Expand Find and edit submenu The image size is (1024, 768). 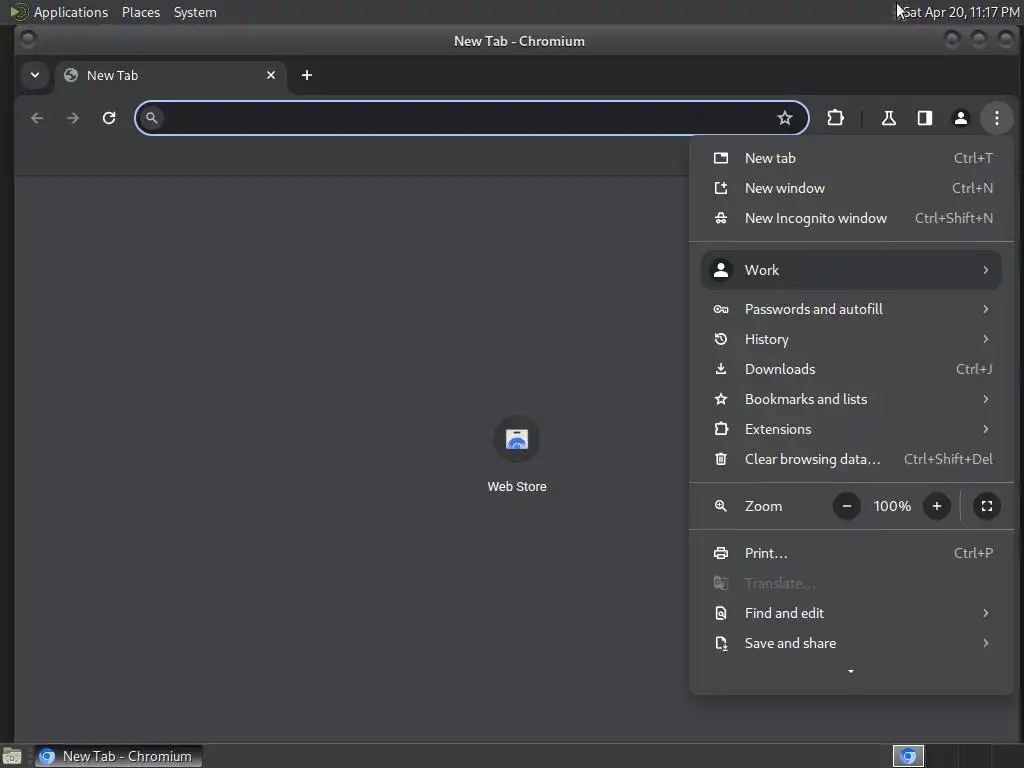(x=851, y=613)
